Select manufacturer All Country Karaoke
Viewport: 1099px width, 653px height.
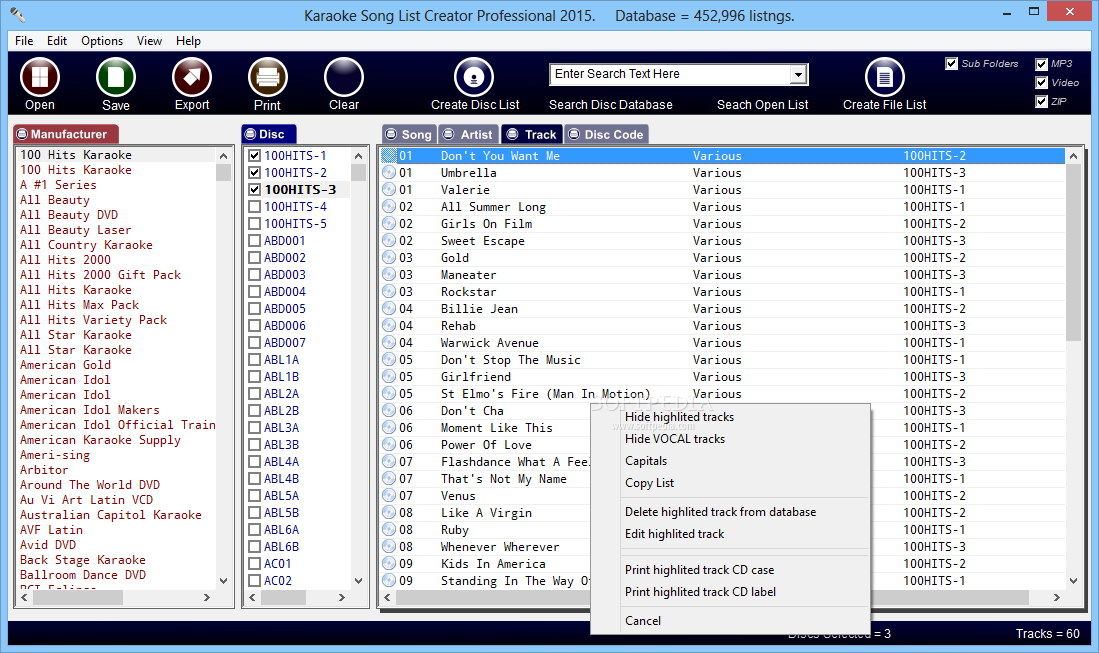[x=86, y=245]
